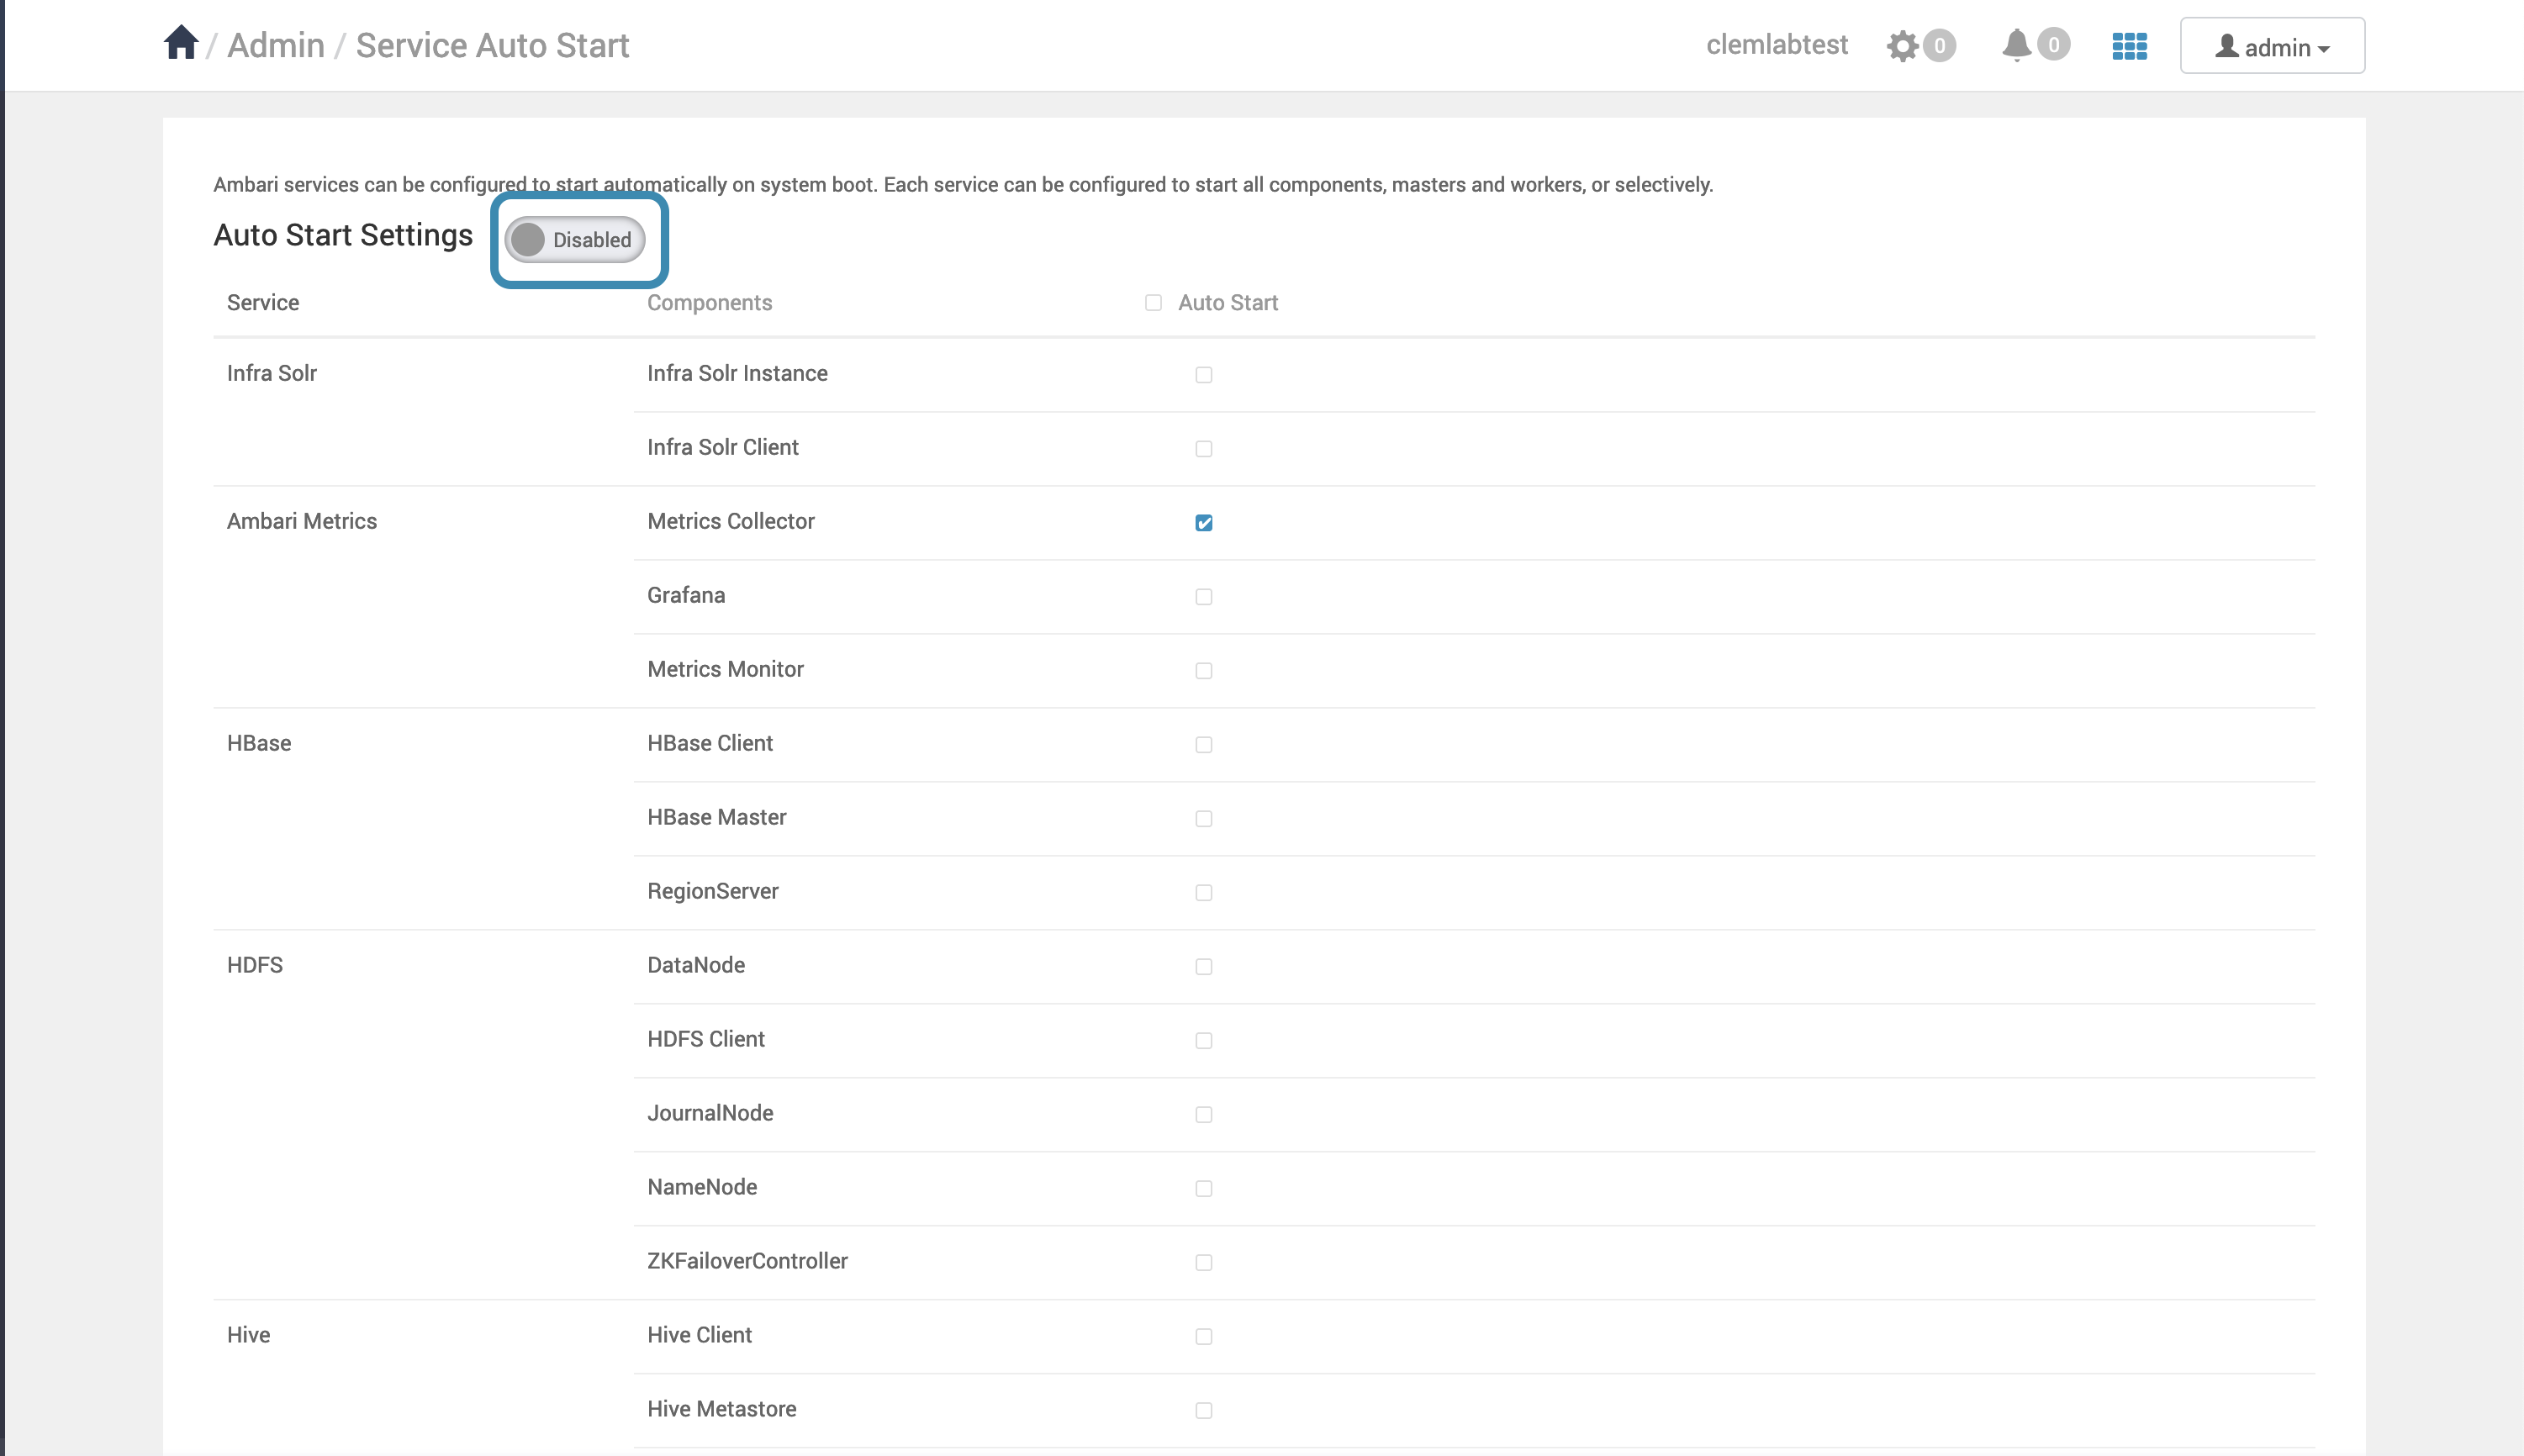This screenshot has height=1456, width=2524.
Task: Click the Ambari Metrics service name
Action: 302,521
